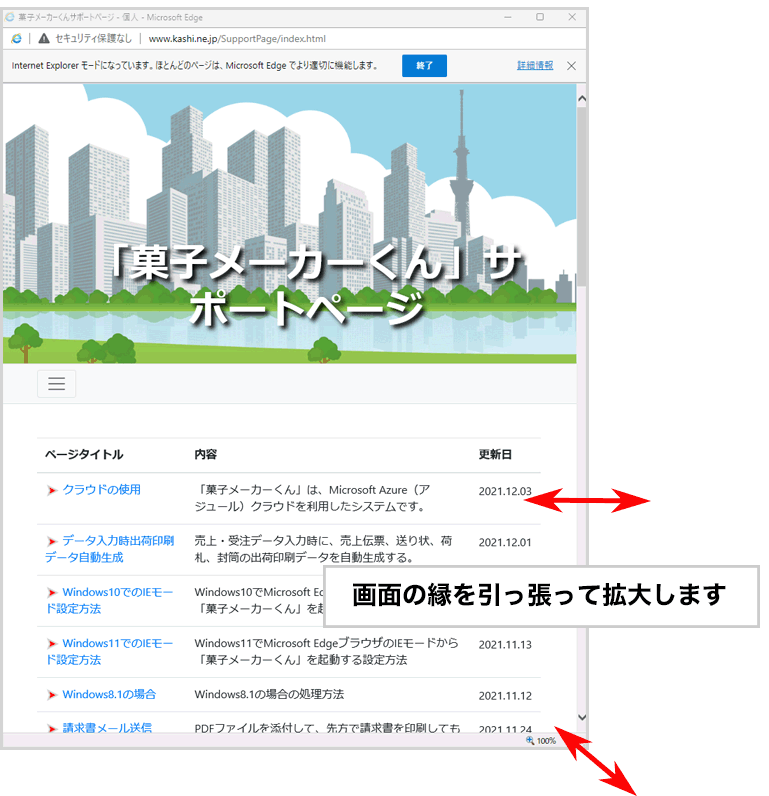Click the city skyline banner image
This screenshot has height=796, width=769.
click(290, 224)
